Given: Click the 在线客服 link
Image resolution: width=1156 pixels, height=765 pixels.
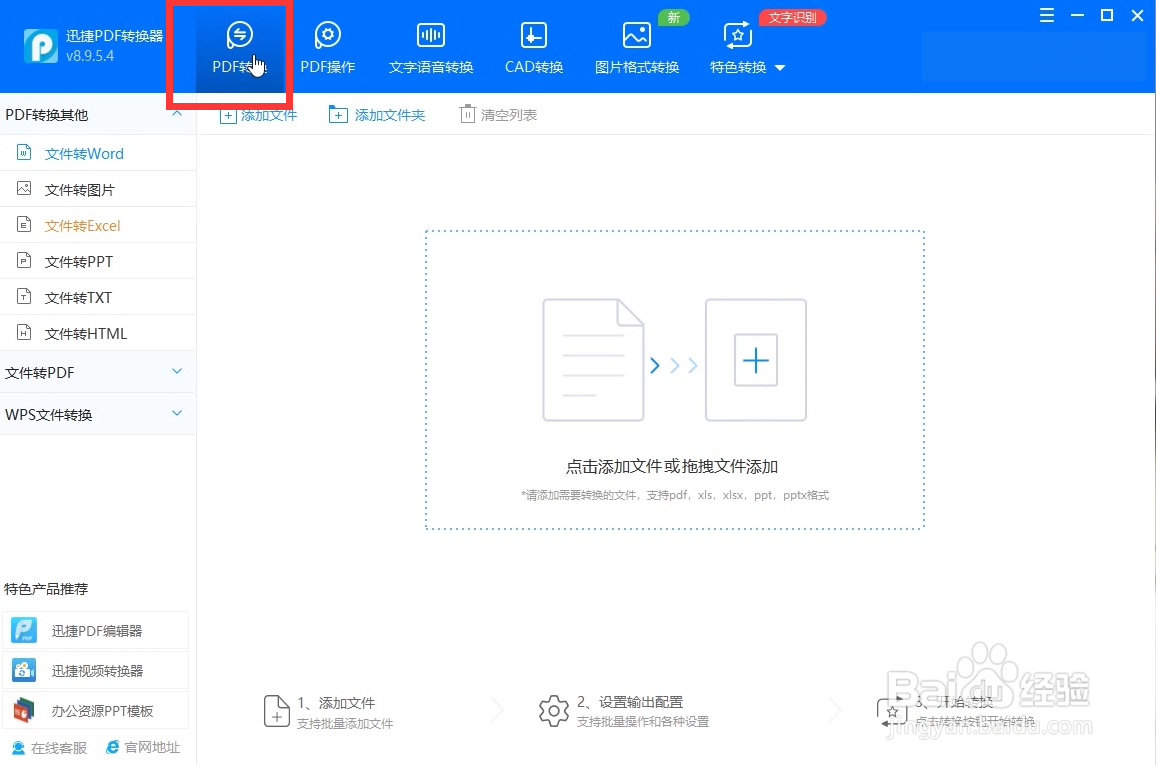Looking at the screenshot, I should coord(49,747).
